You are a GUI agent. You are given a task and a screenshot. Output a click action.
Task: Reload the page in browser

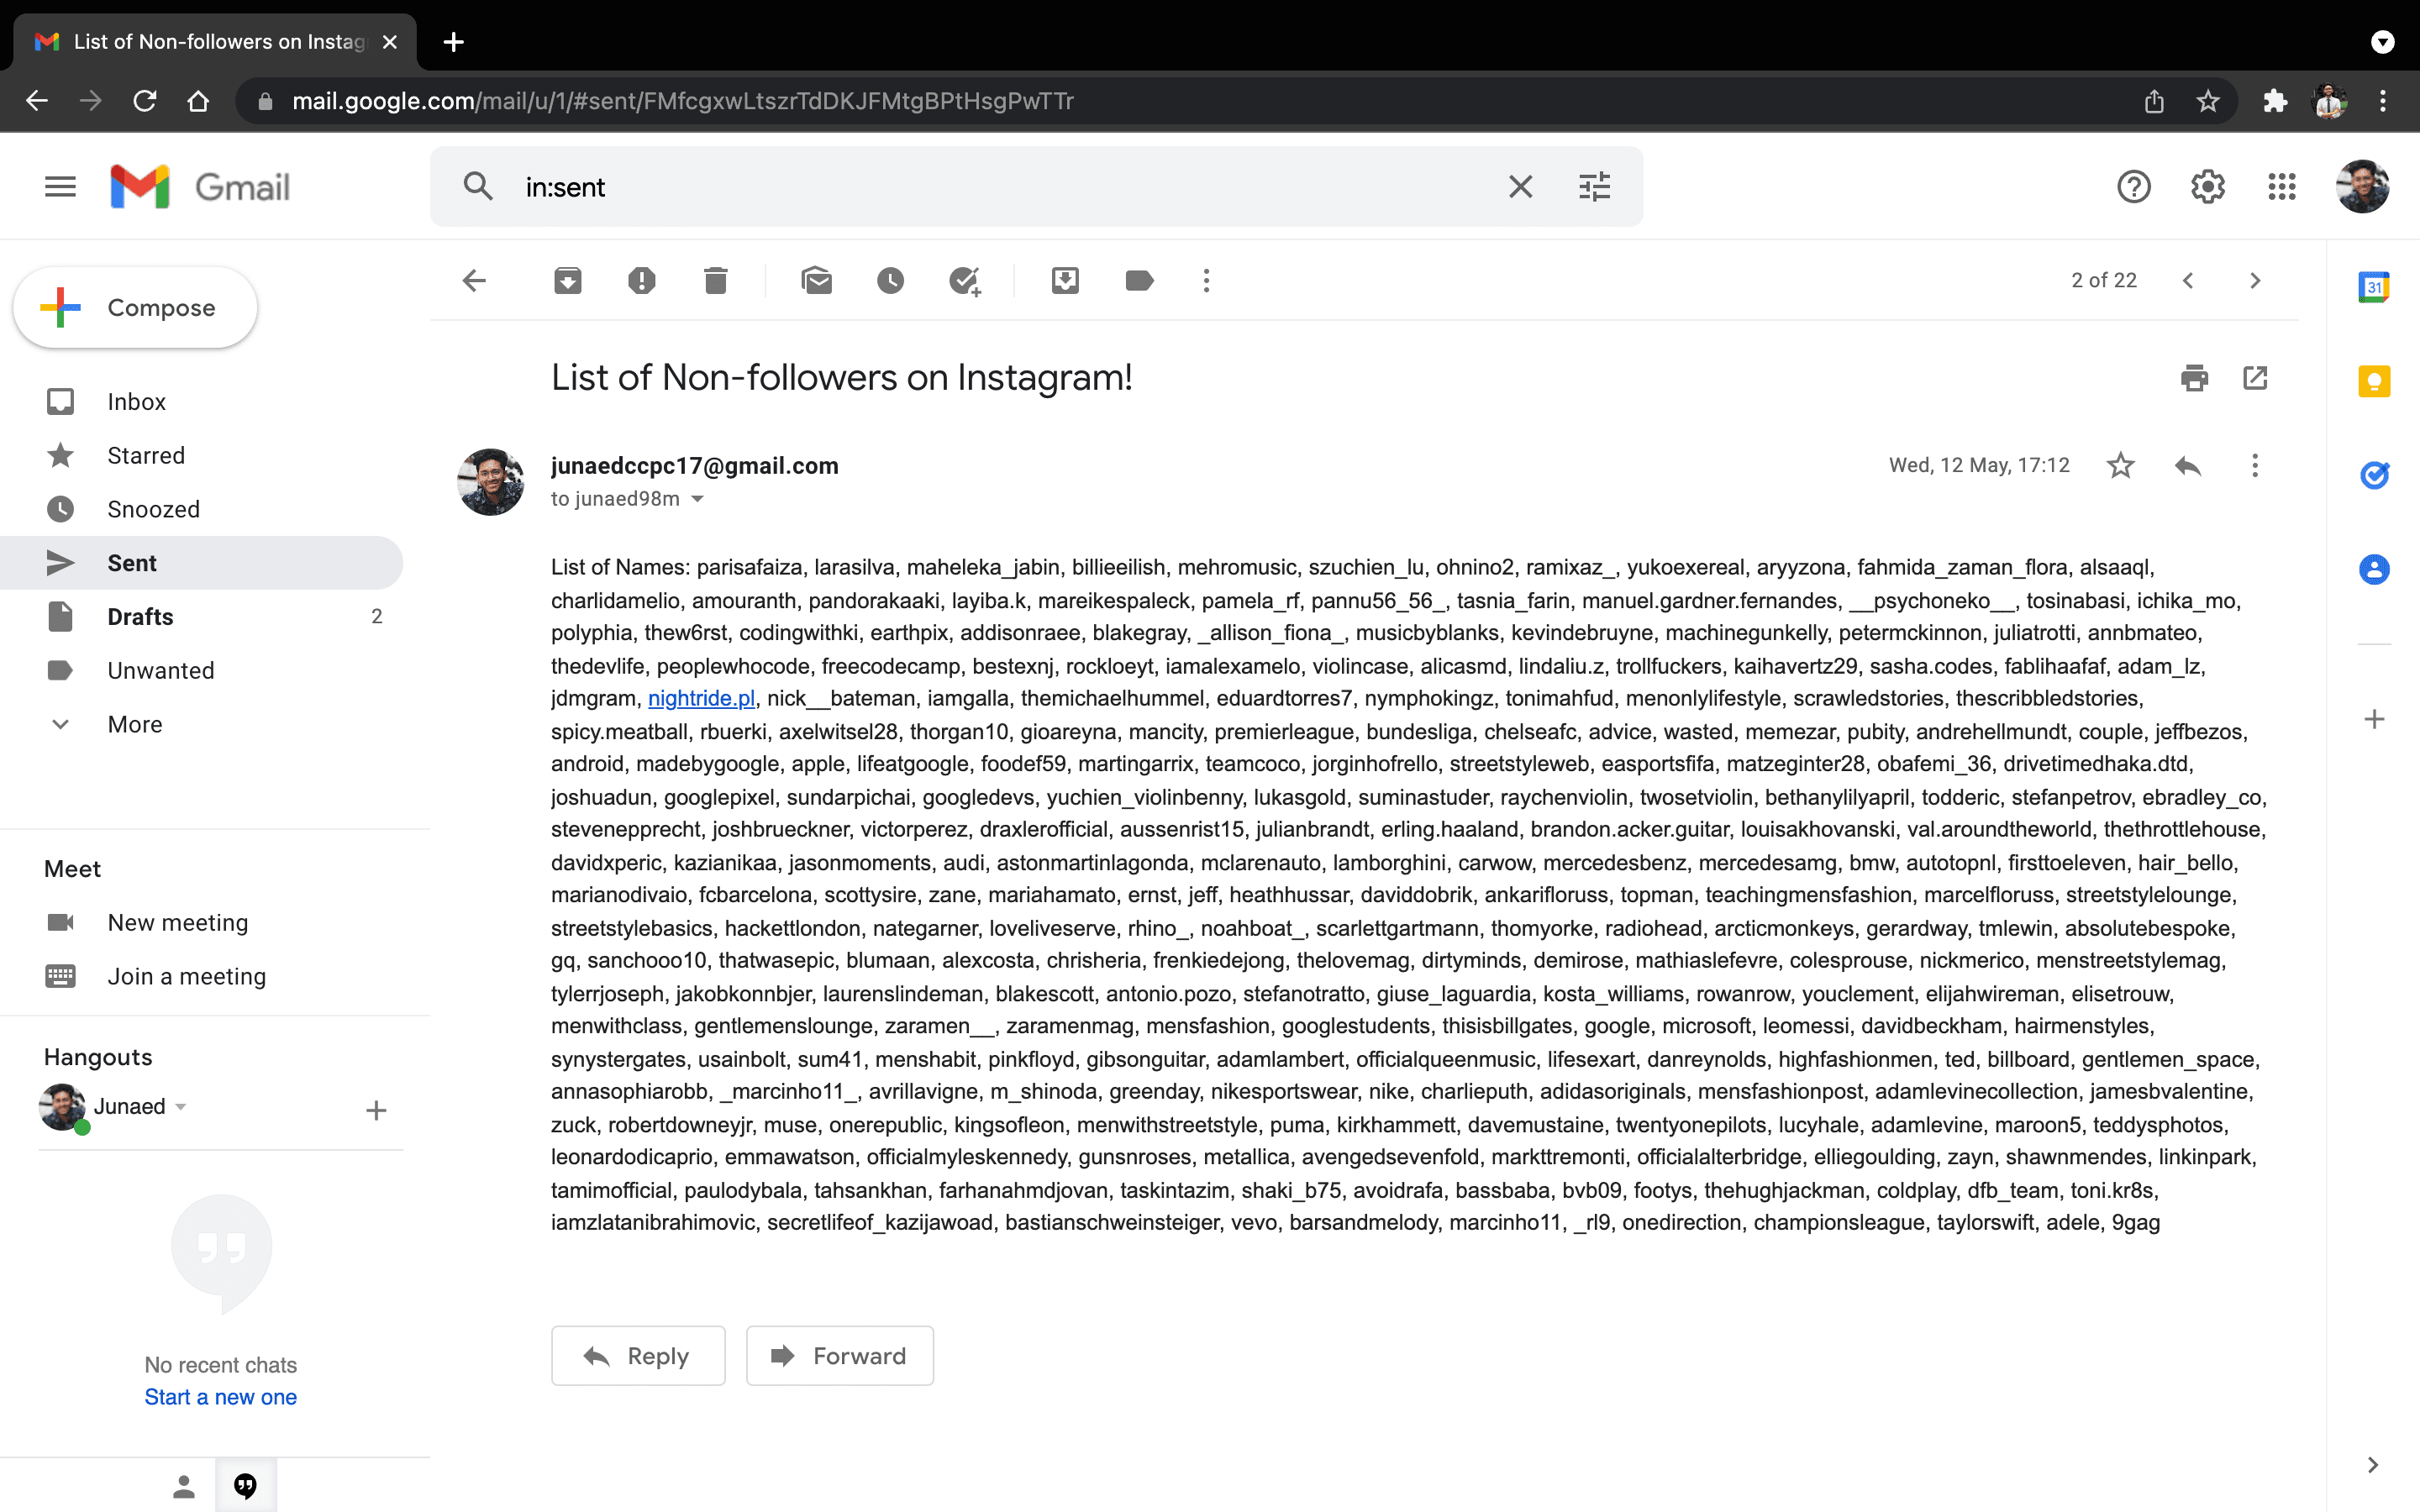145,101
